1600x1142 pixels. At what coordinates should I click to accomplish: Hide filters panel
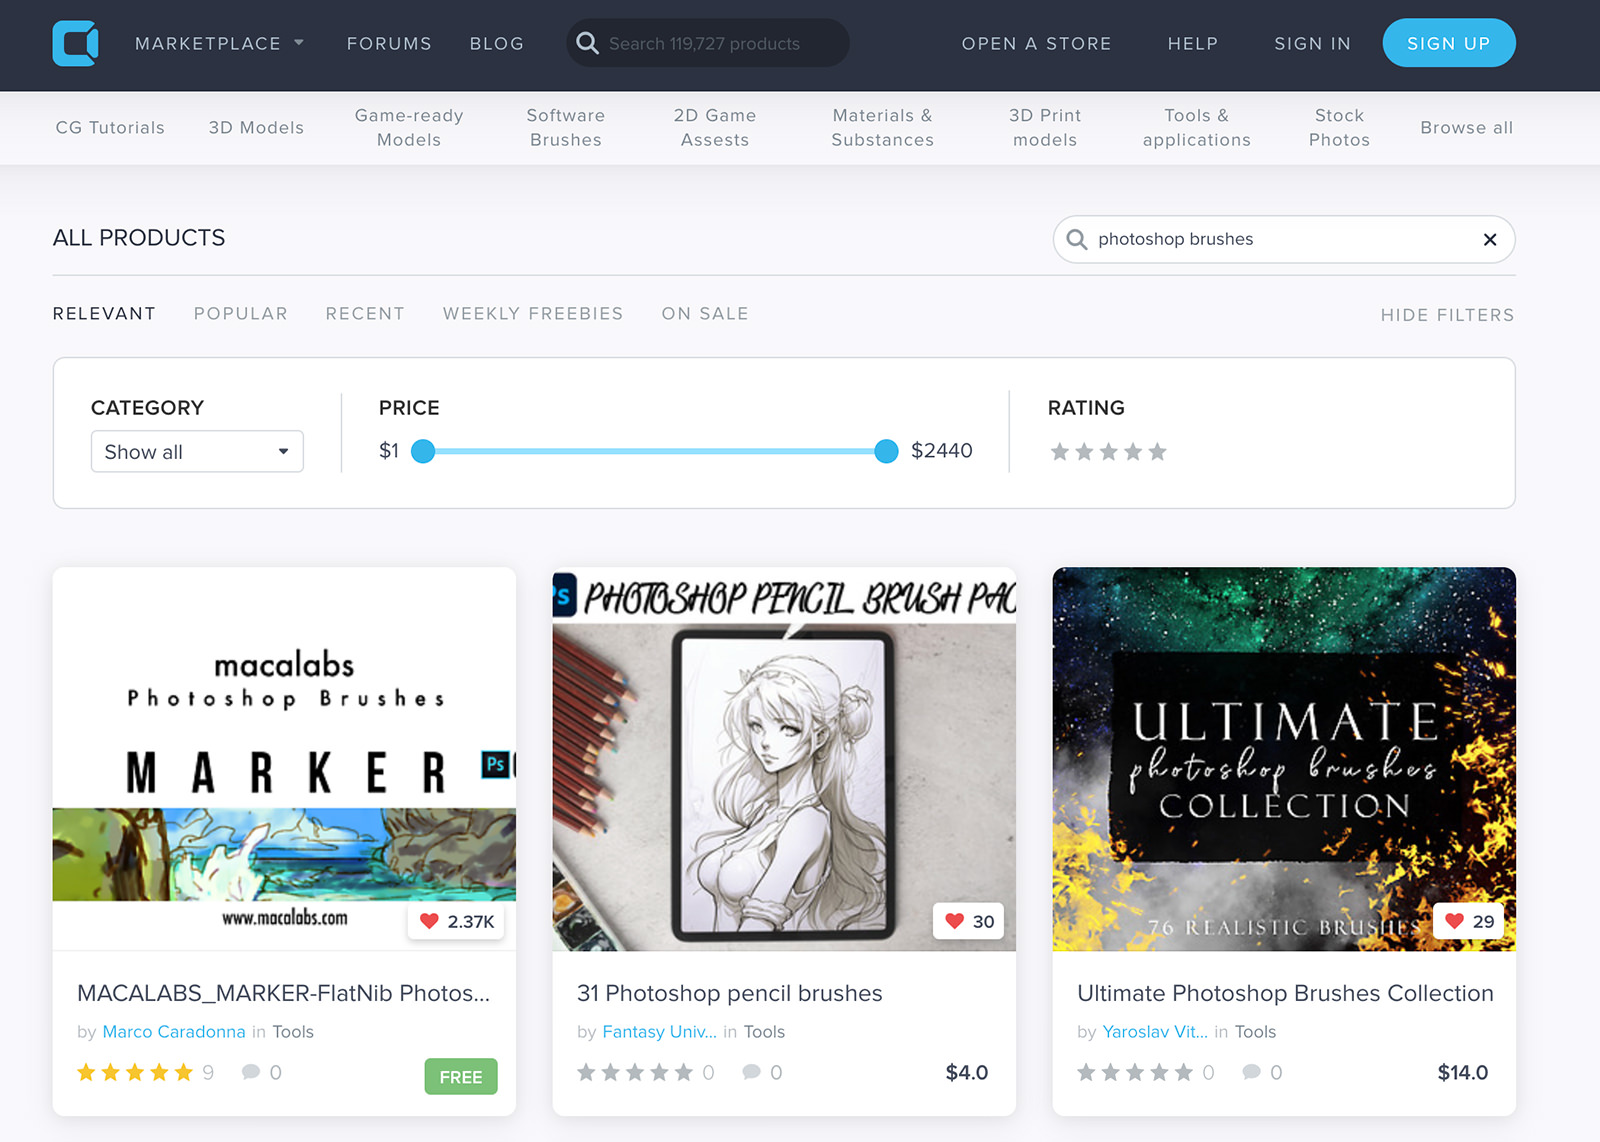1446,315
